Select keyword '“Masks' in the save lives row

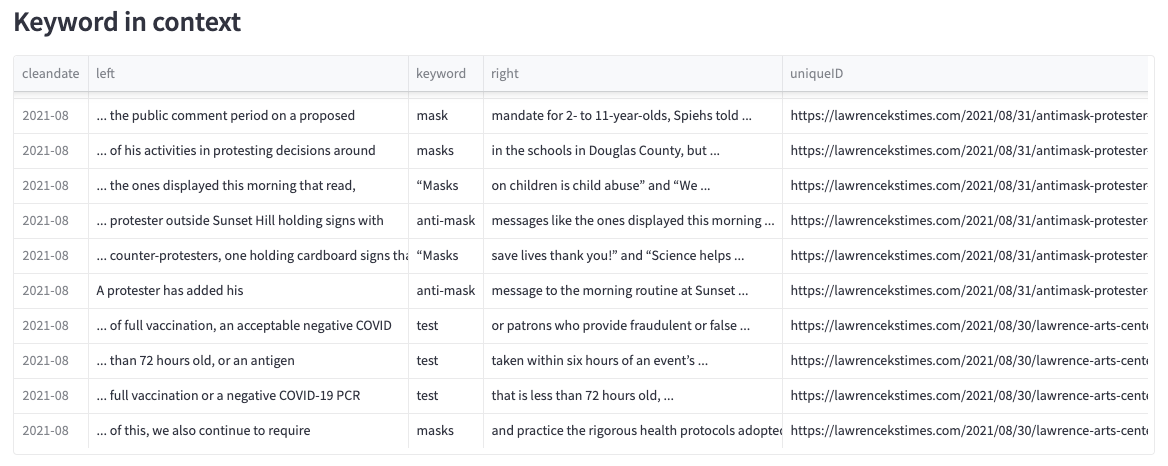click(445, 255)
